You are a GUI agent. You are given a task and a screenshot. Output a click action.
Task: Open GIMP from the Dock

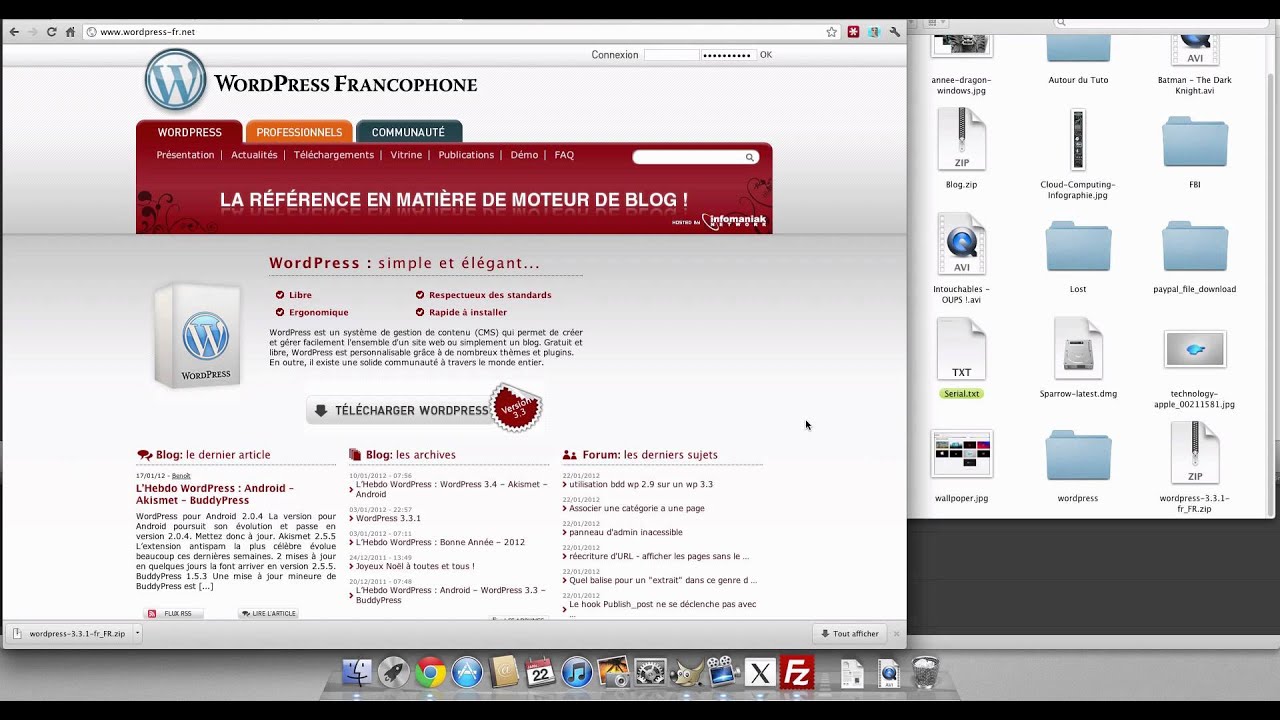pos(687,672)
